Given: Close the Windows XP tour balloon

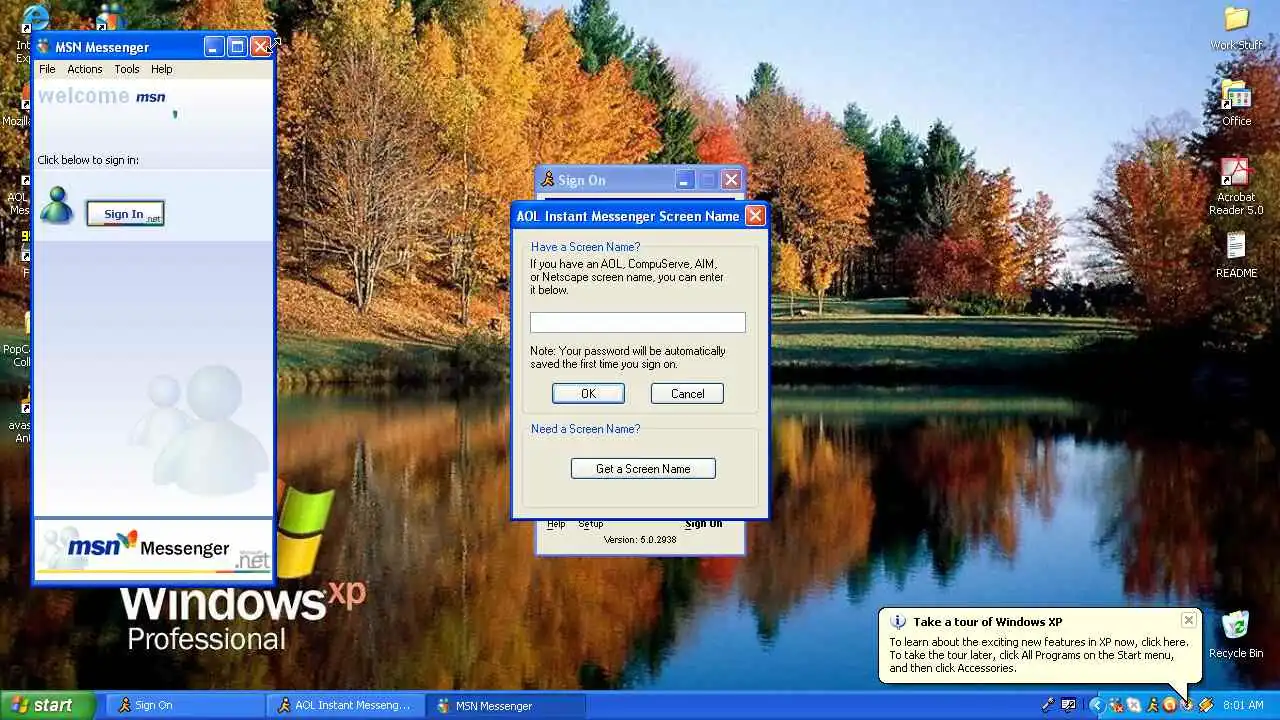Looking at the screenshot, I should 1188,620.
